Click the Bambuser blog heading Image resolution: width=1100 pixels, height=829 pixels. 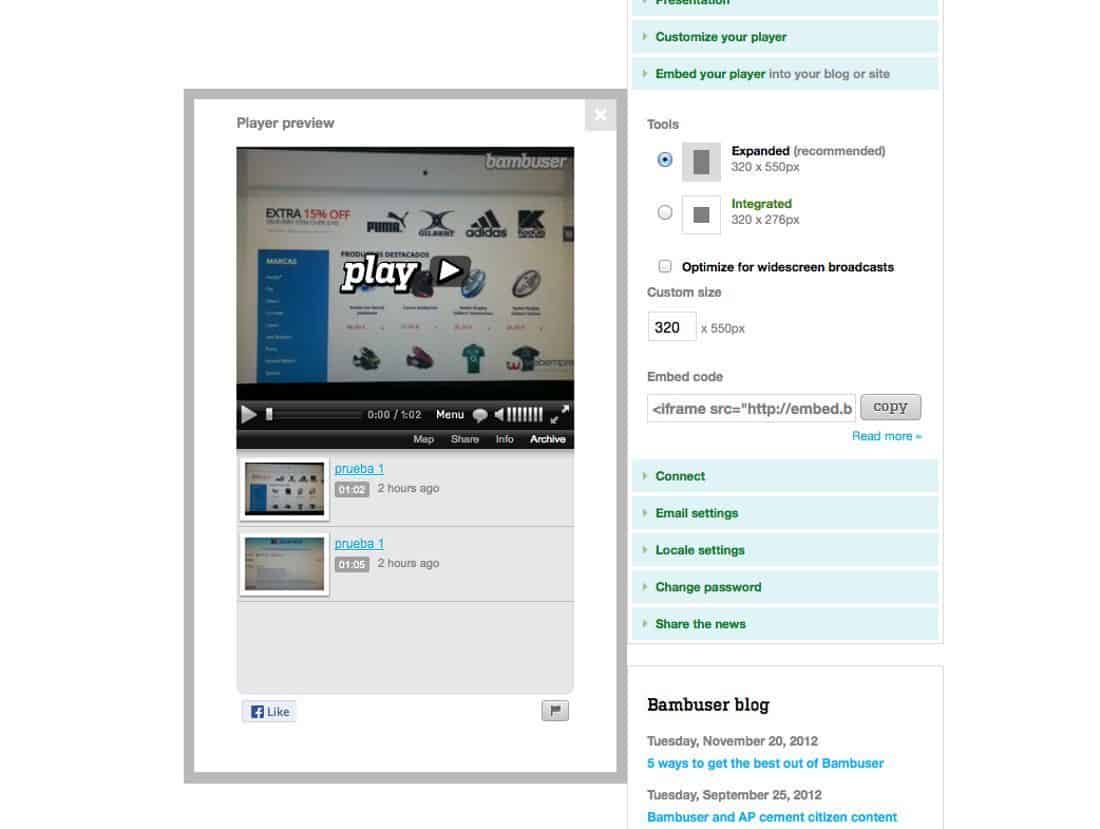click(x=708, y=705)
